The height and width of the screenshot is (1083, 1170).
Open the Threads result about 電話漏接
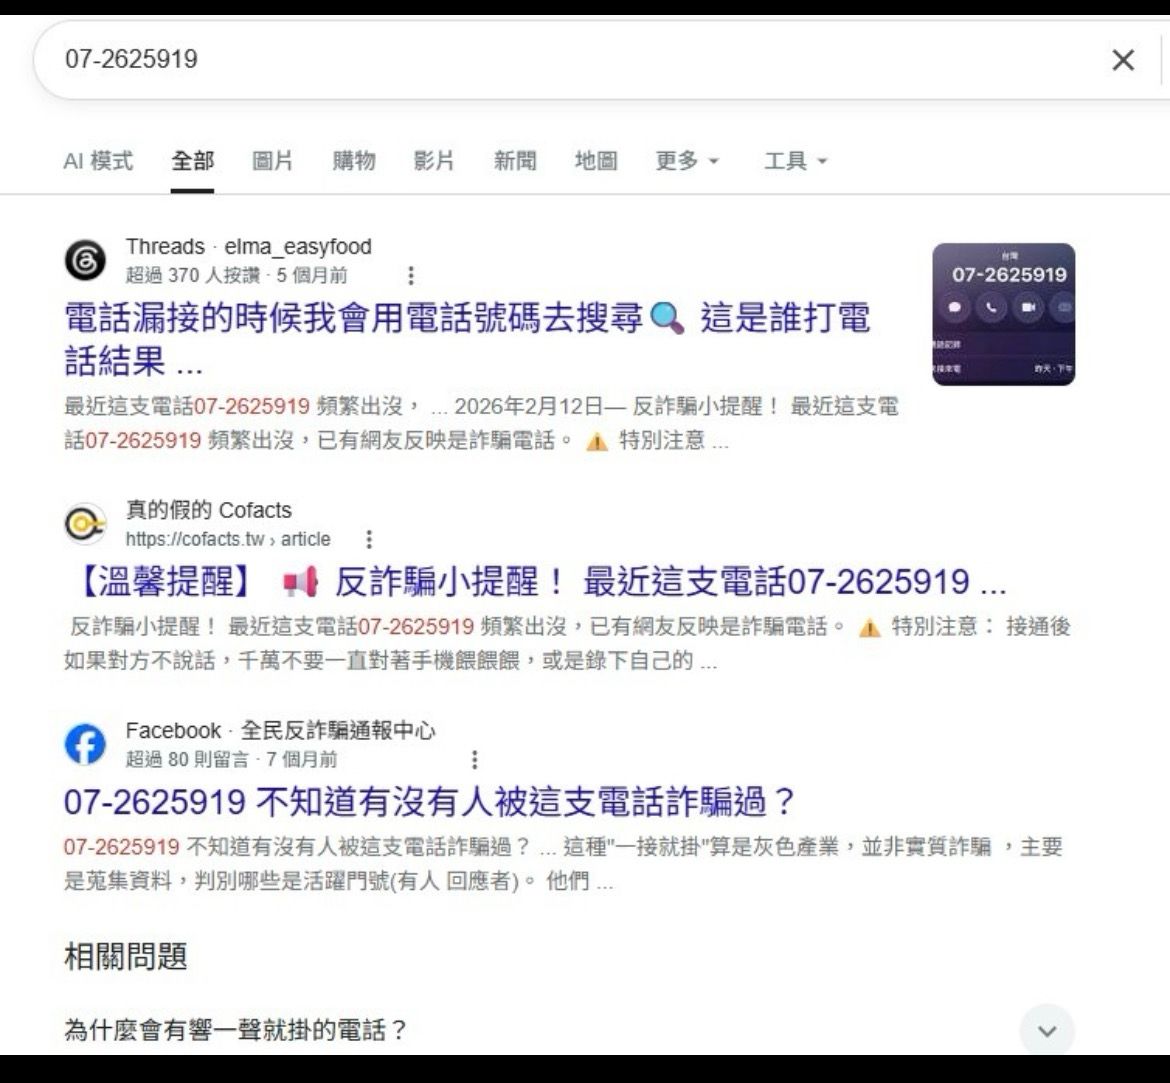[467, 339]
